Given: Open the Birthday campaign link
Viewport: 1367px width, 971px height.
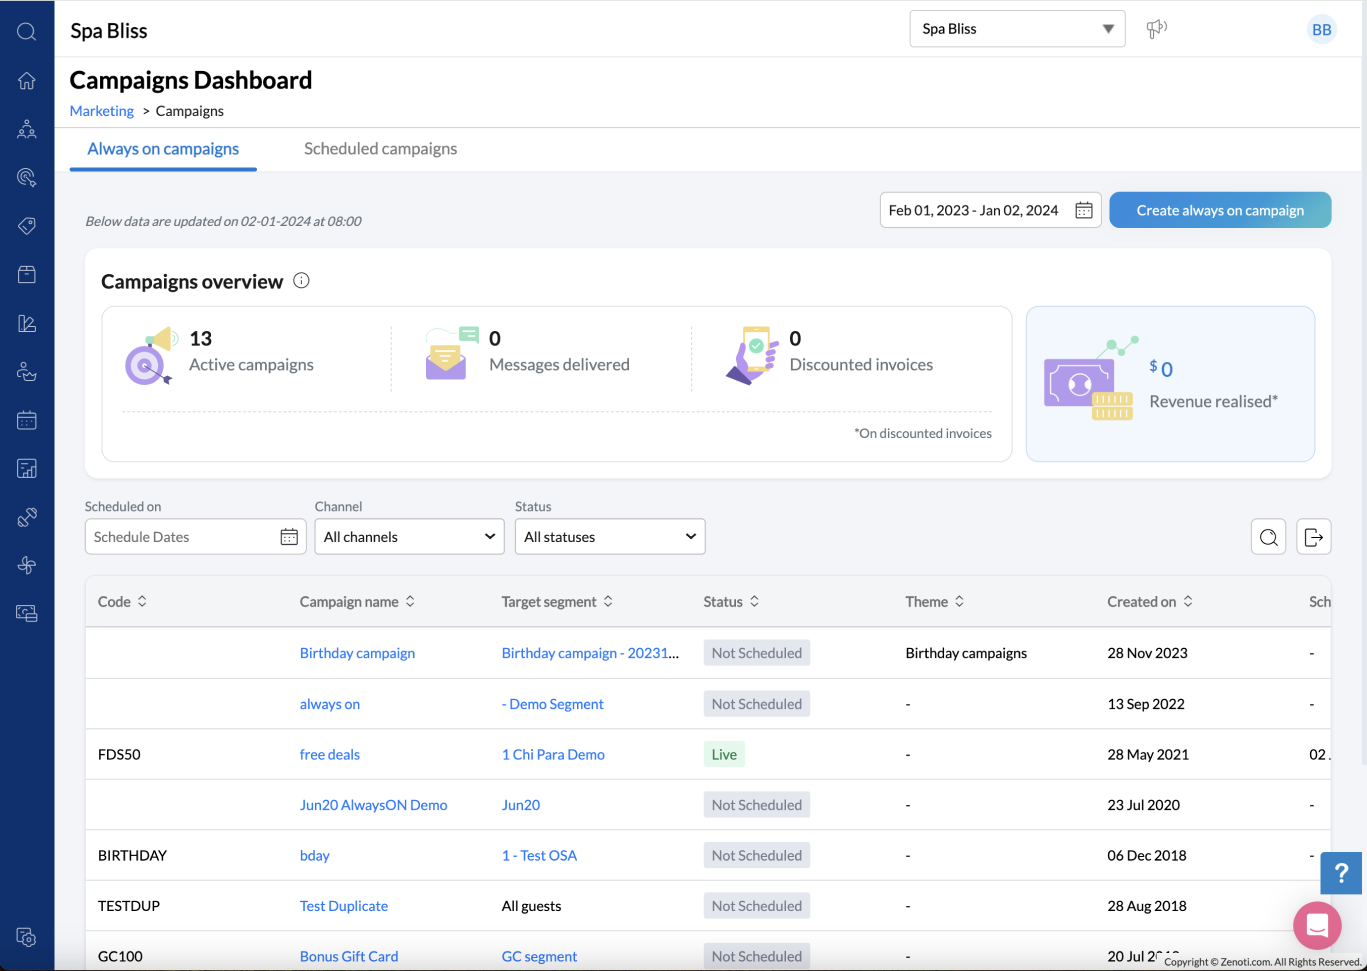Looking at the screenshot, I should 357,652.
